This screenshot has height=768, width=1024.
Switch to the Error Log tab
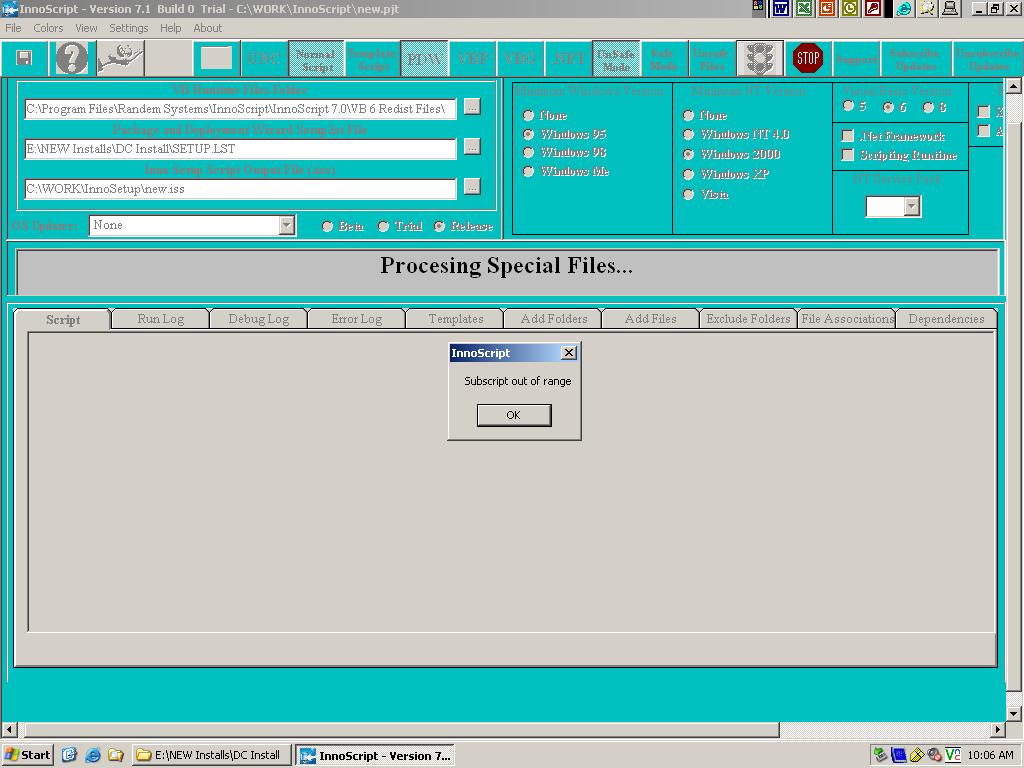pyautogui.click(x=357, y=319)
